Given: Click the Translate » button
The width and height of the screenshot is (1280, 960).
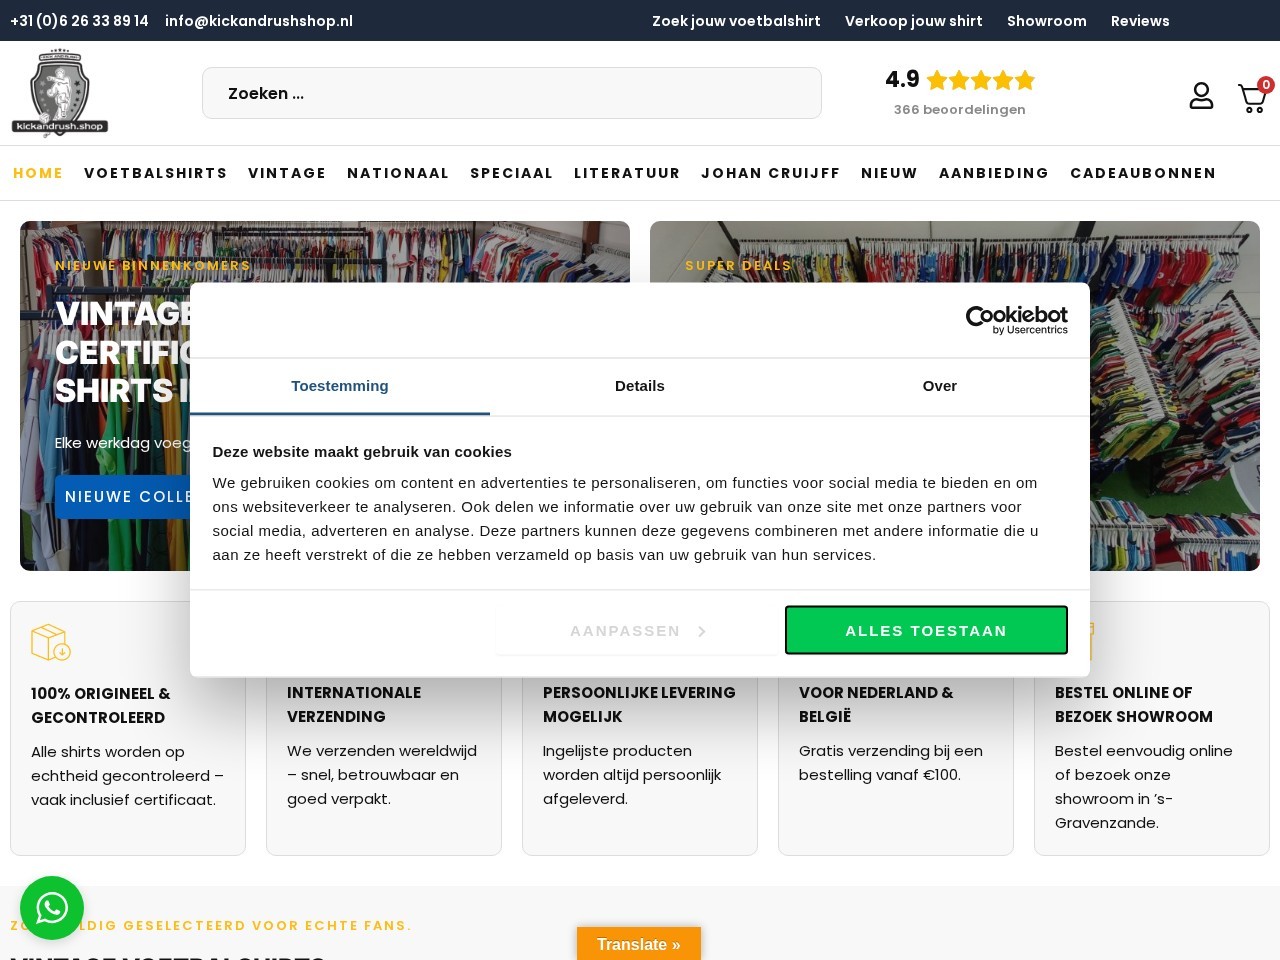Looking at the screenshot, I should tap(639, 944).
